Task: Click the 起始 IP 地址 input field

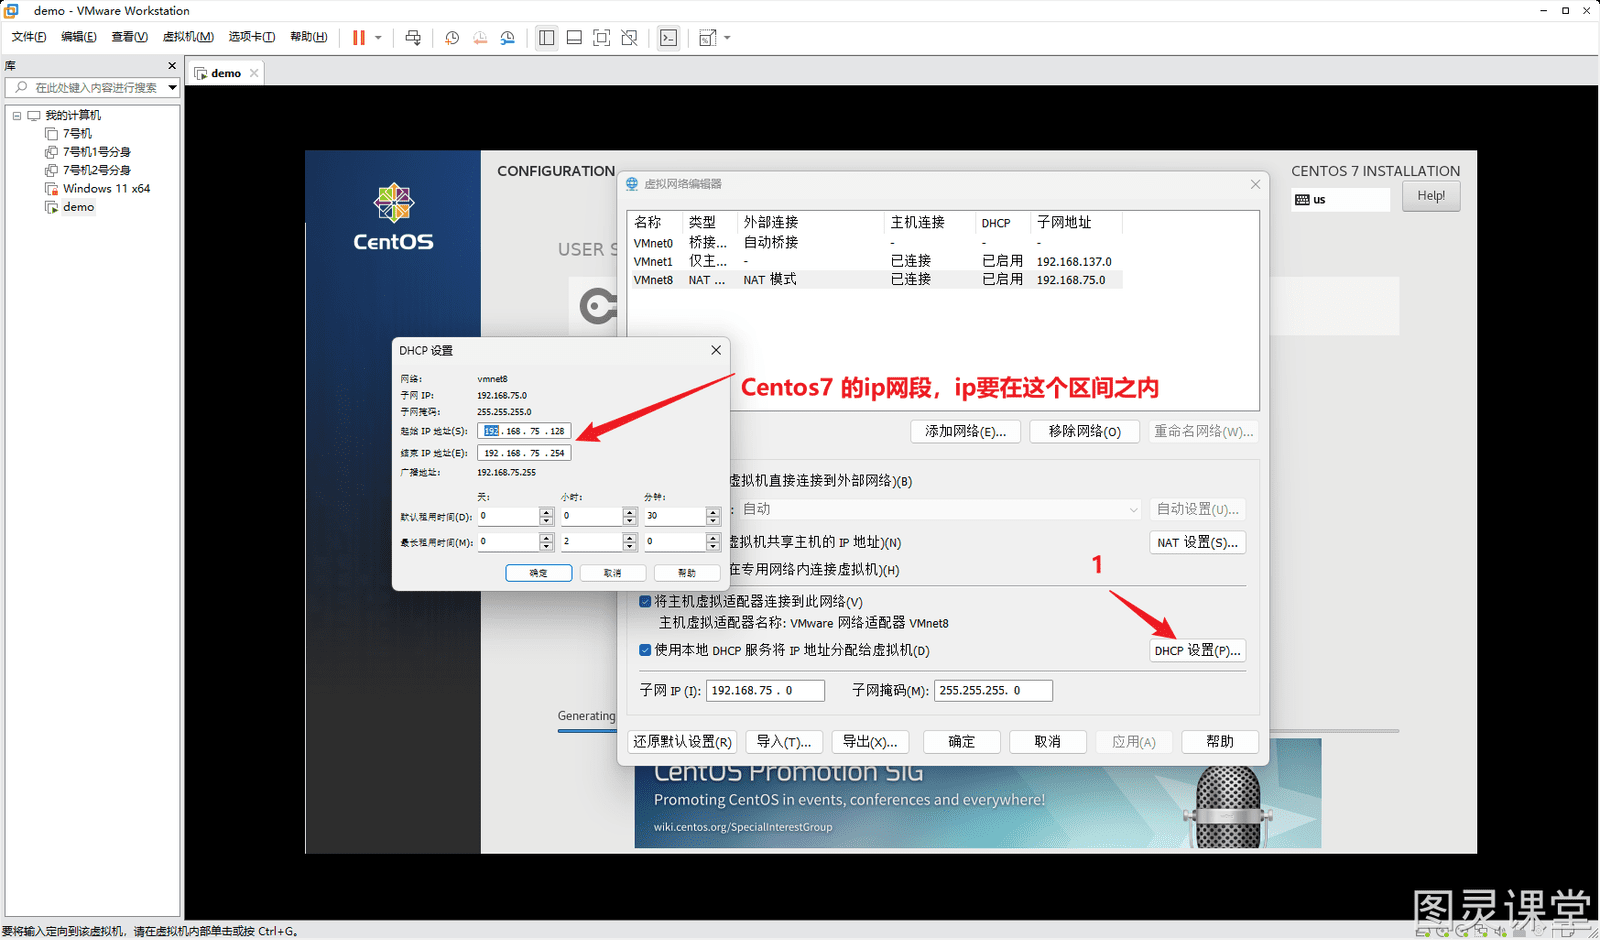Action: (524, 431)
